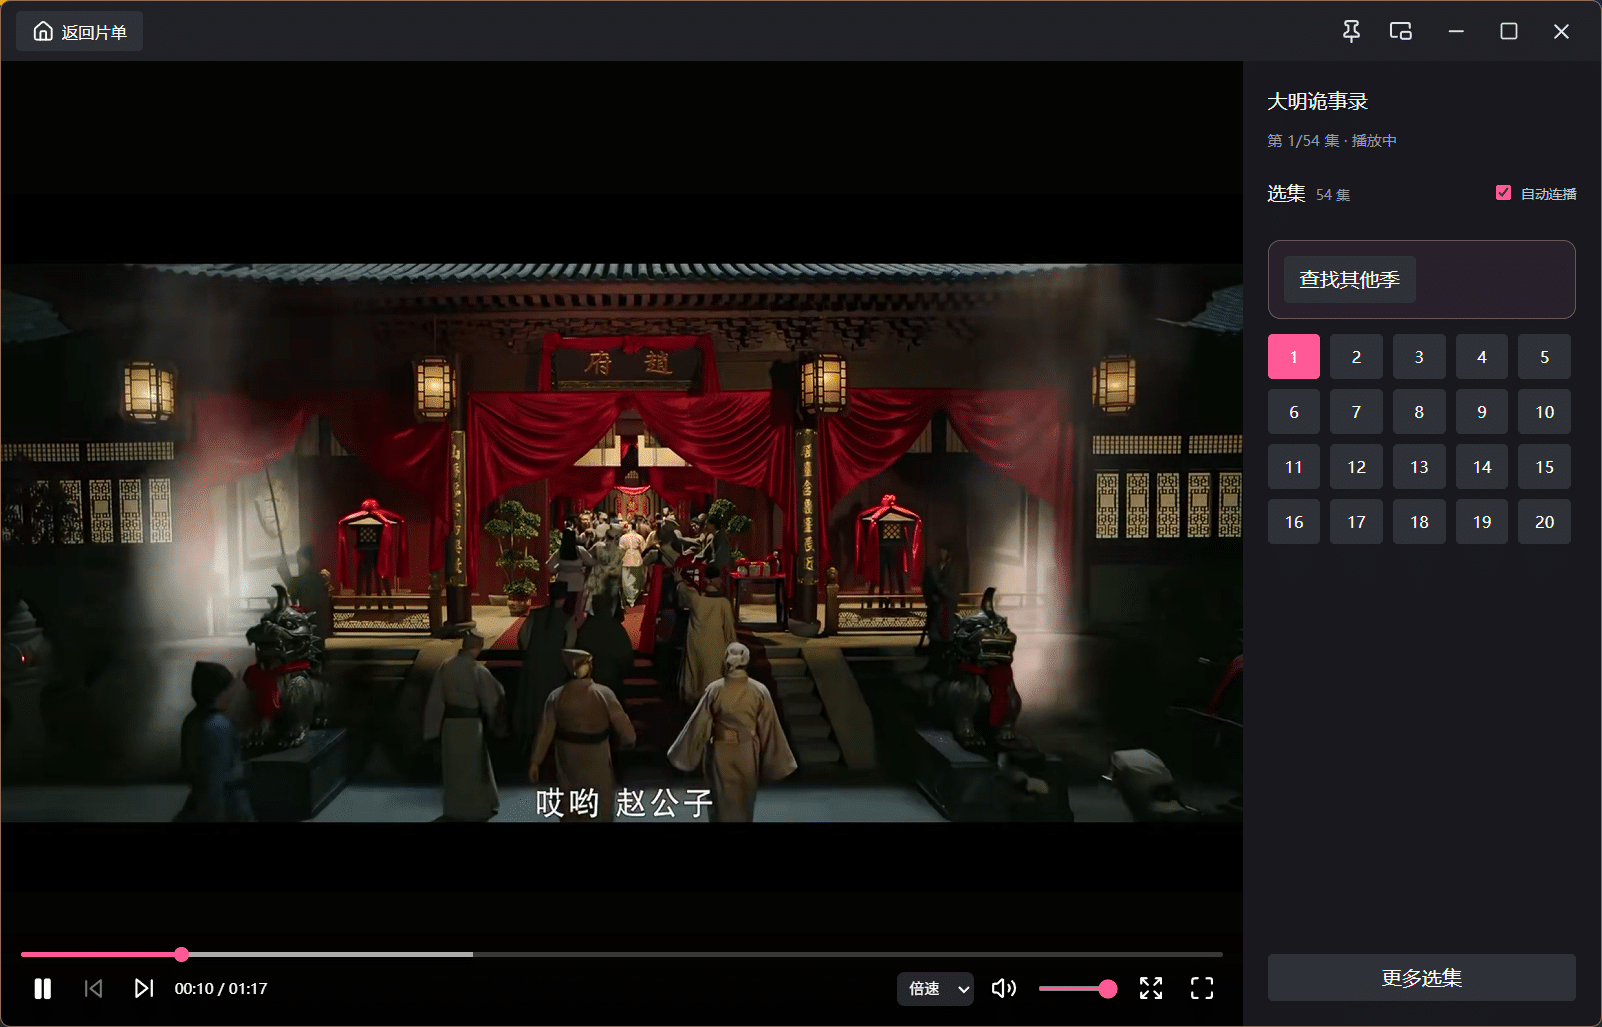The image size is (1602, 1027).
Task: Choose episode 13
Action: (1419, 467)
